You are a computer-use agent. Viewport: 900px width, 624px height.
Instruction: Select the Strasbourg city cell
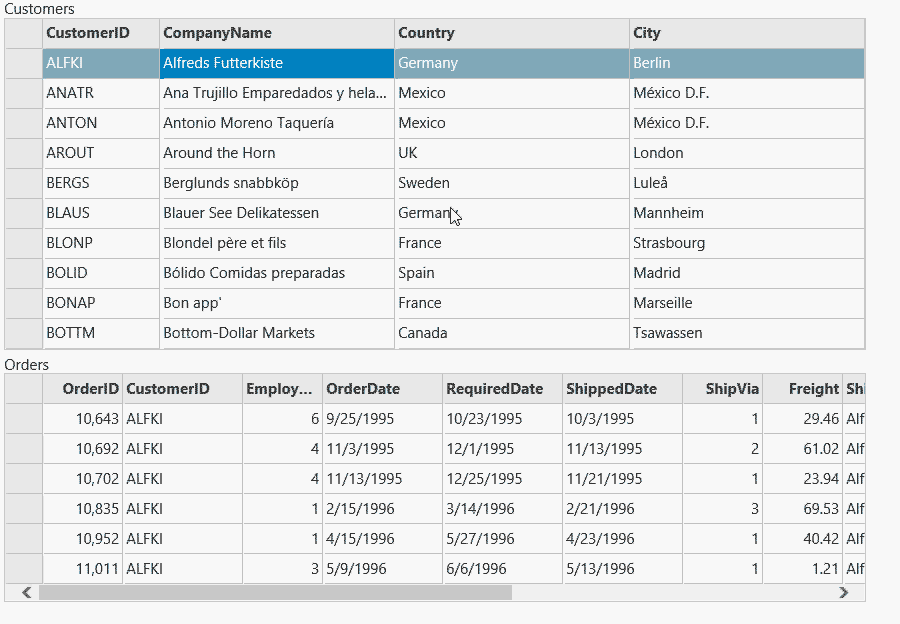click(745, 243)
